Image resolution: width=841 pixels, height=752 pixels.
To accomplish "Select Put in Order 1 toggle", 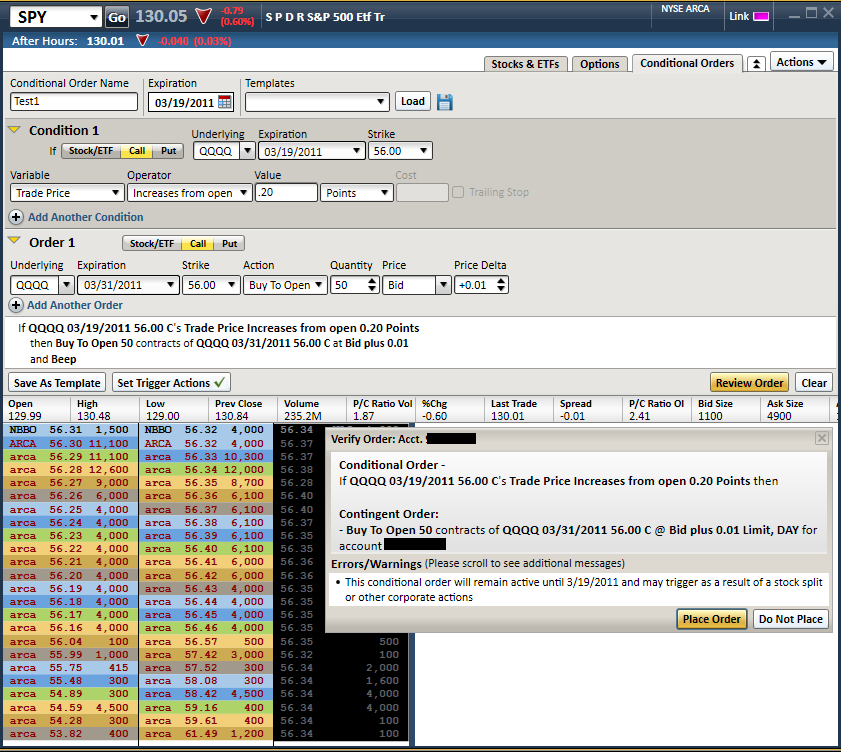I will pos(230,244).
